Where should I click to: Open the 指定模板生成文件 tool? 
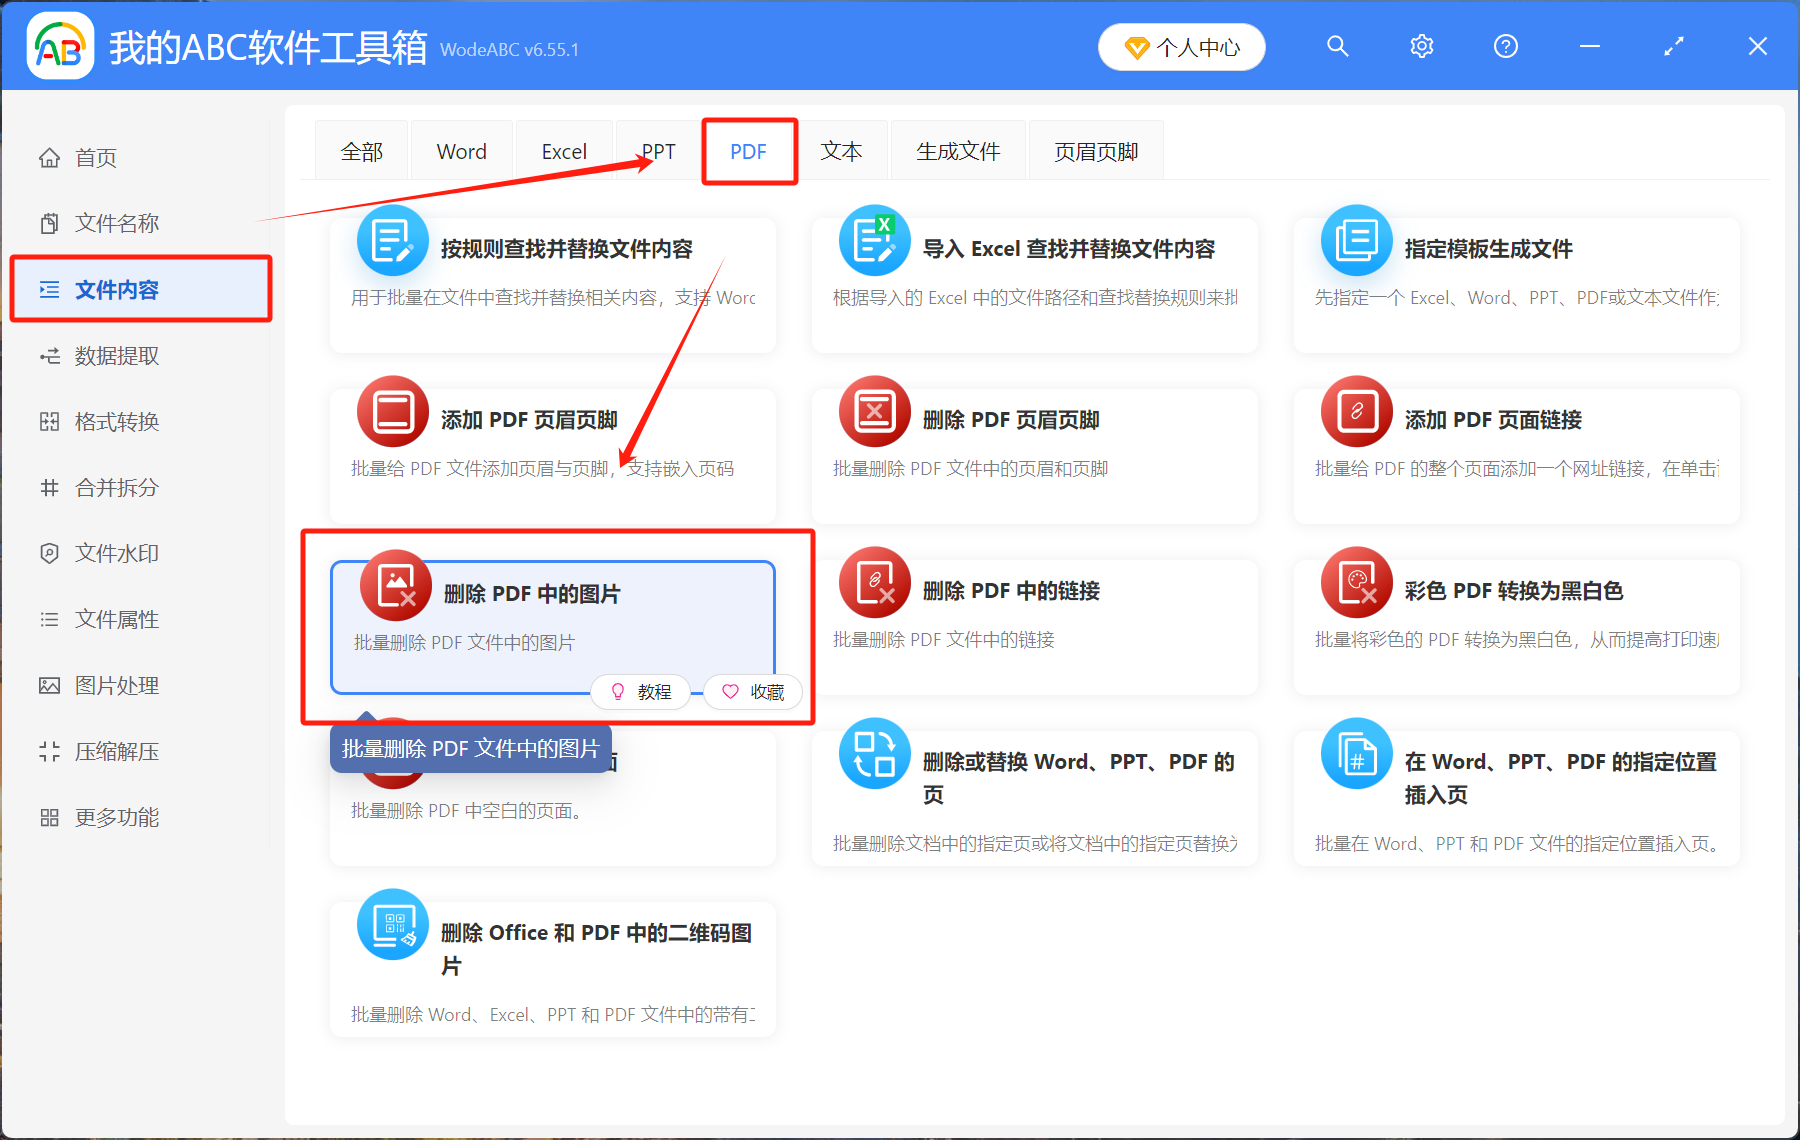coord(1487,249)
